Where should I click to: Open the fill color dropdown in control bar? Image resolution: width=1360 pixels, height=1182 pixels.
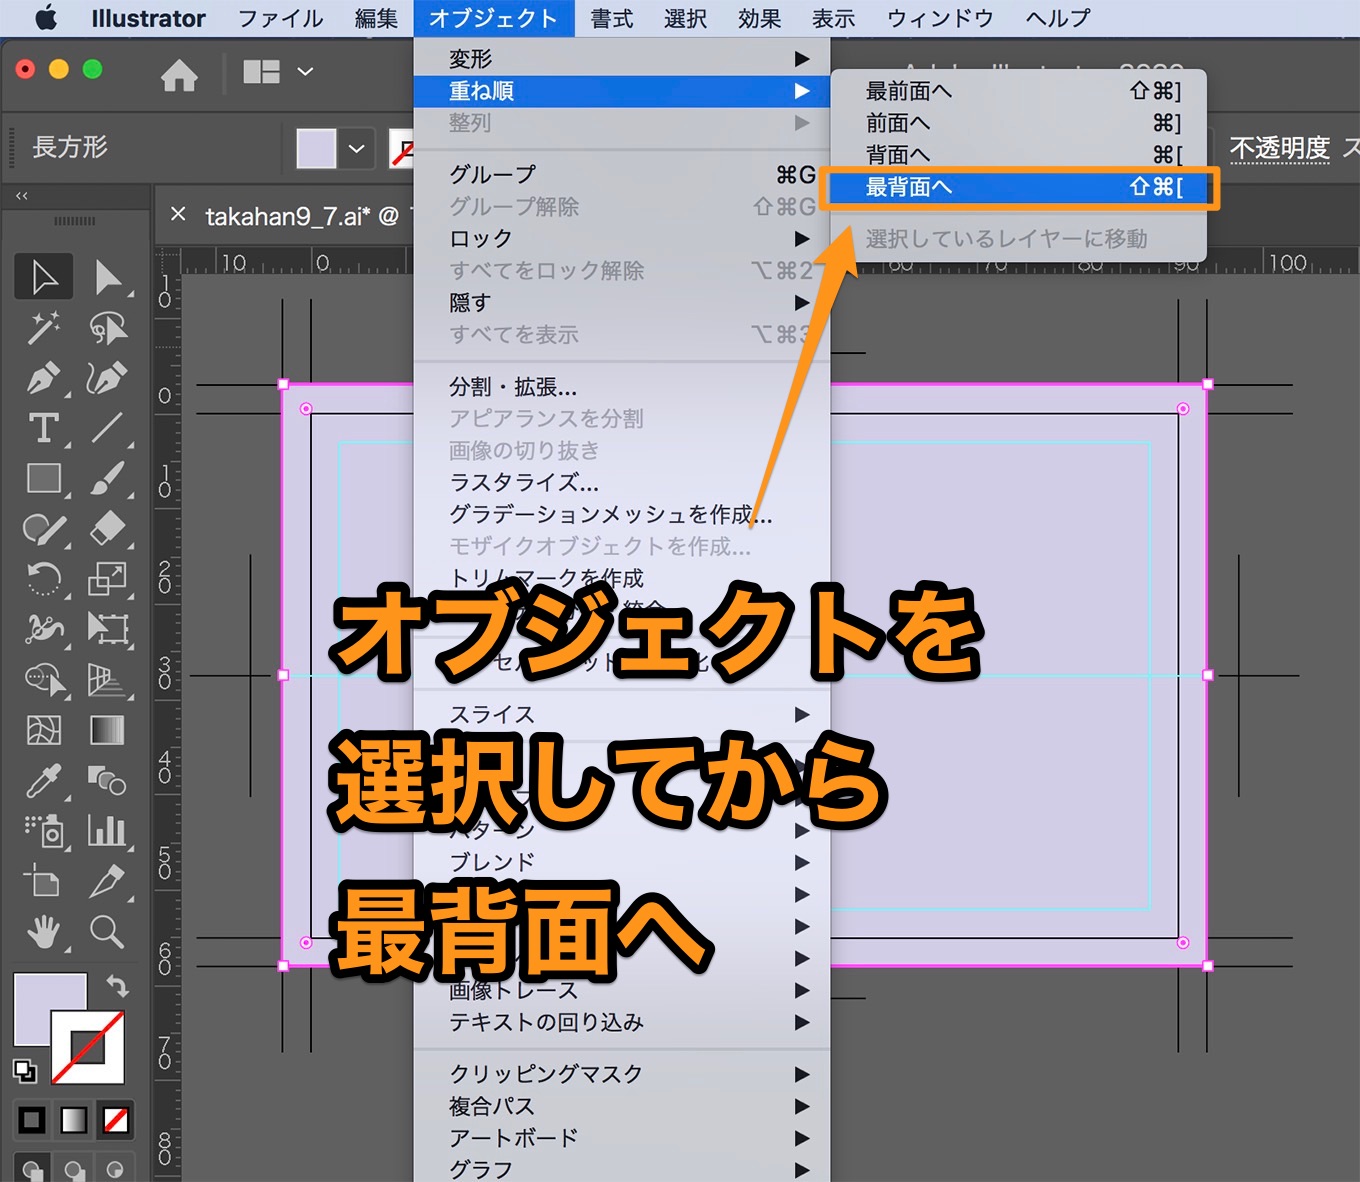click(356, 149)
